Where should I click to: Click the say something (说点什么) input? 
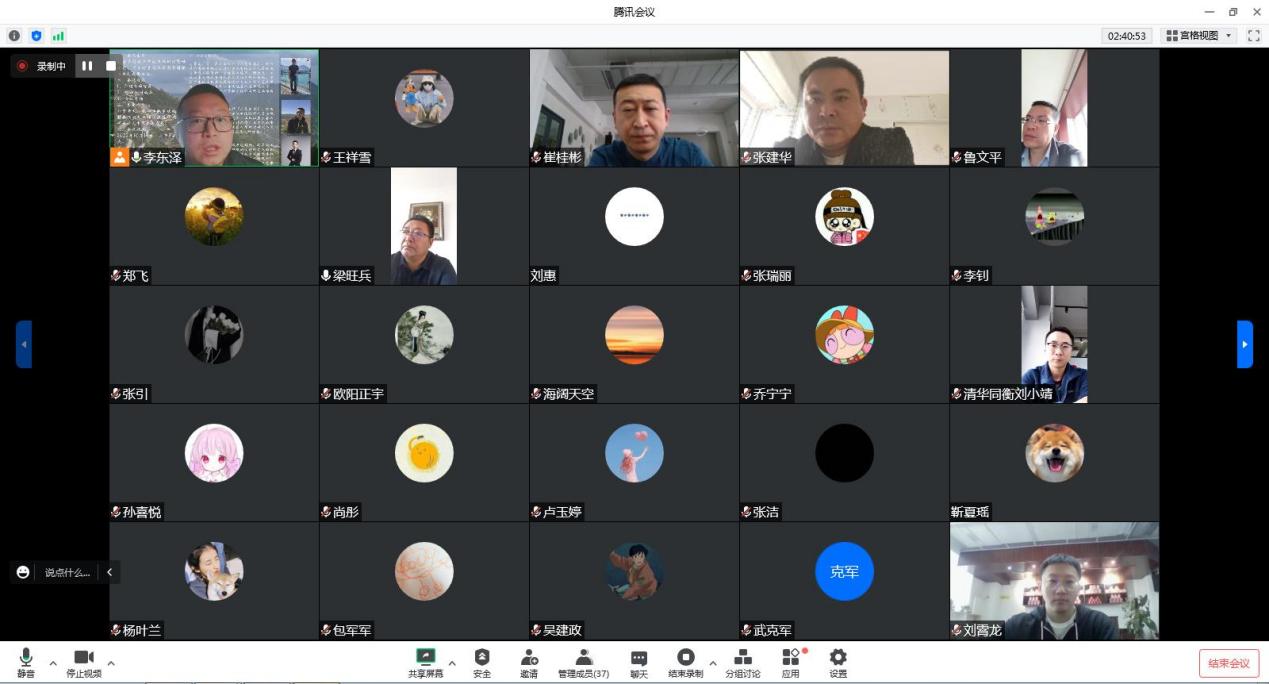[x=66, y=572]
